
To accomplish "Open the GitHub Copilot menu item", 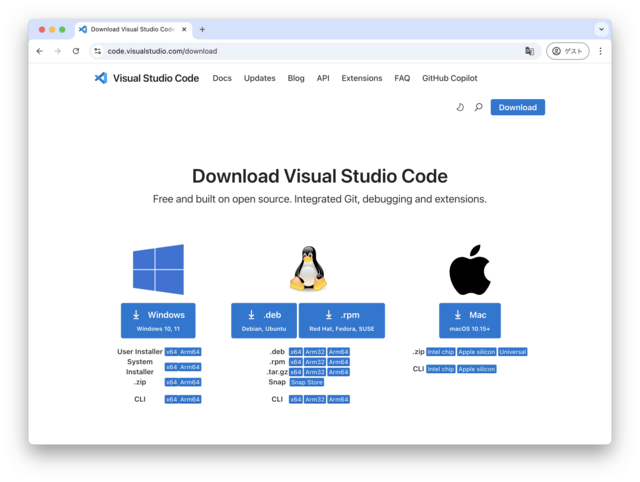I will click(x=449, y=78).
